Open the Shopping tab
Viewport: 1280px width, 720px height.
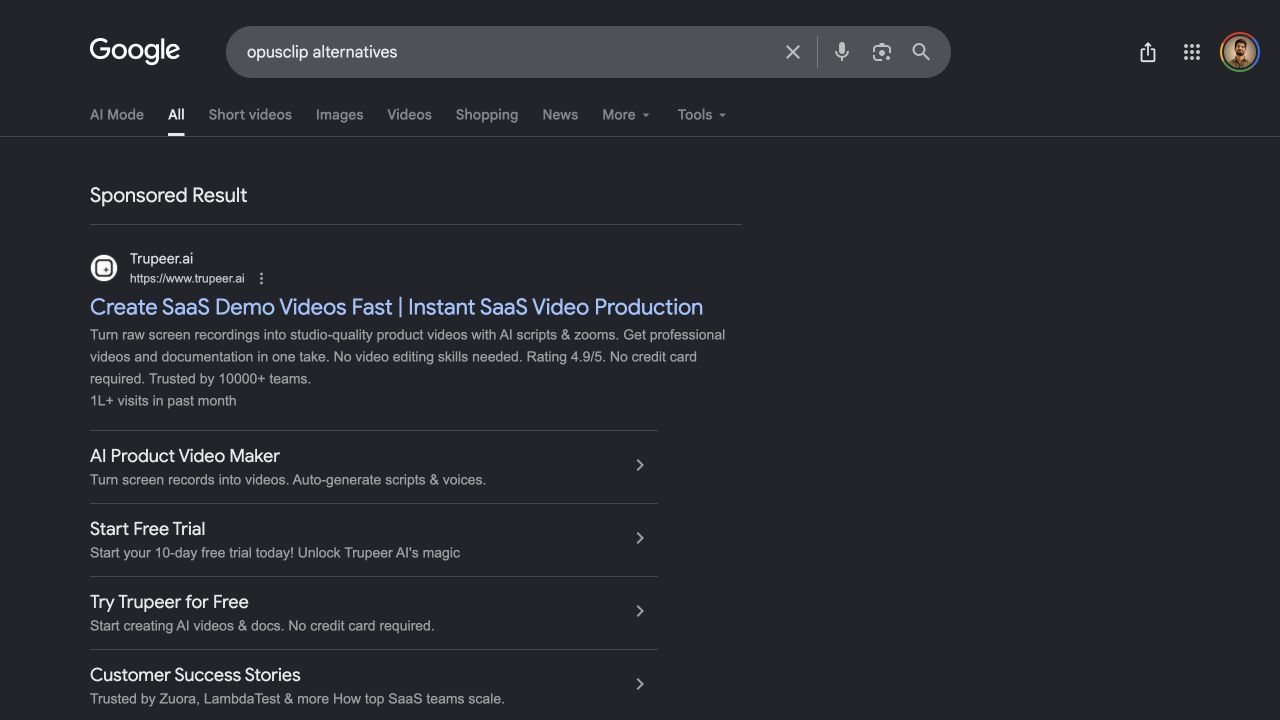(487, 115)
